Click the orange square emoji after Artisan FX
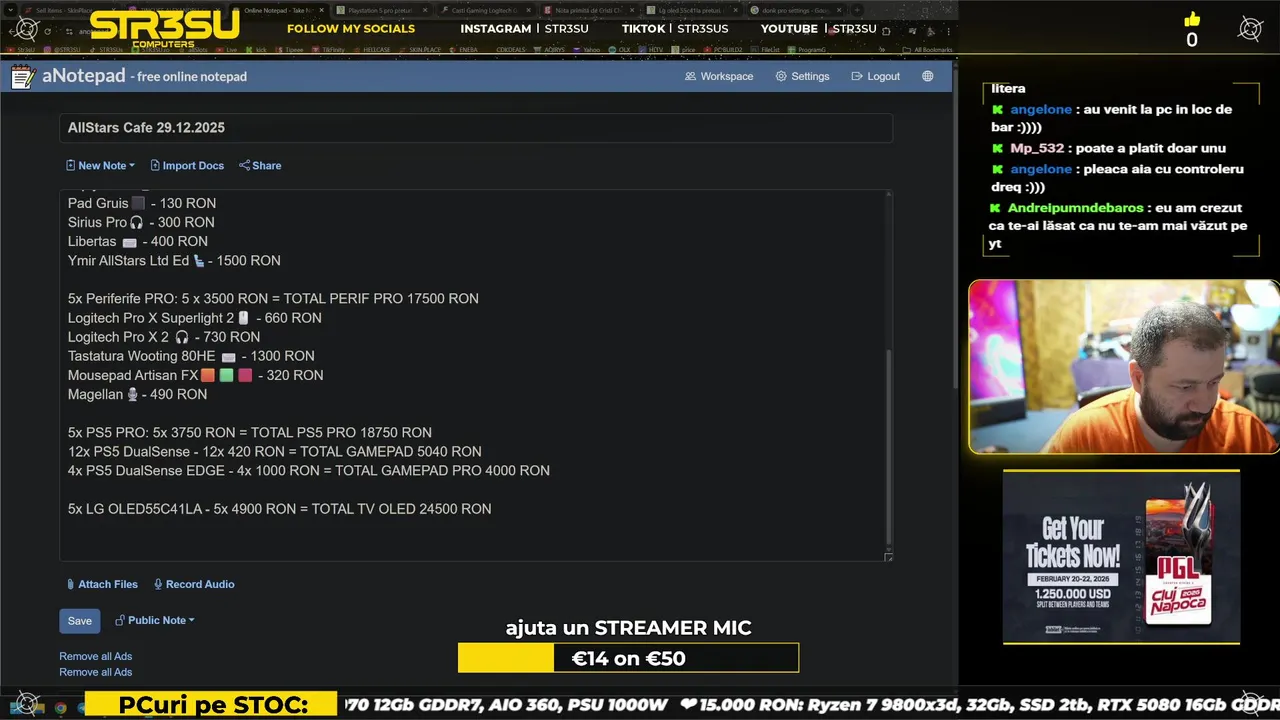Screen dimensions: 1280x720 208,375
